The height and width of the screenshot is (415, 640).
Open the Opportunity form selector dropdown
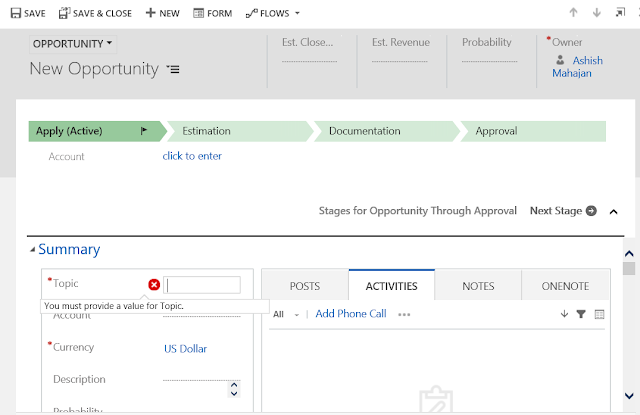(74, 44)
